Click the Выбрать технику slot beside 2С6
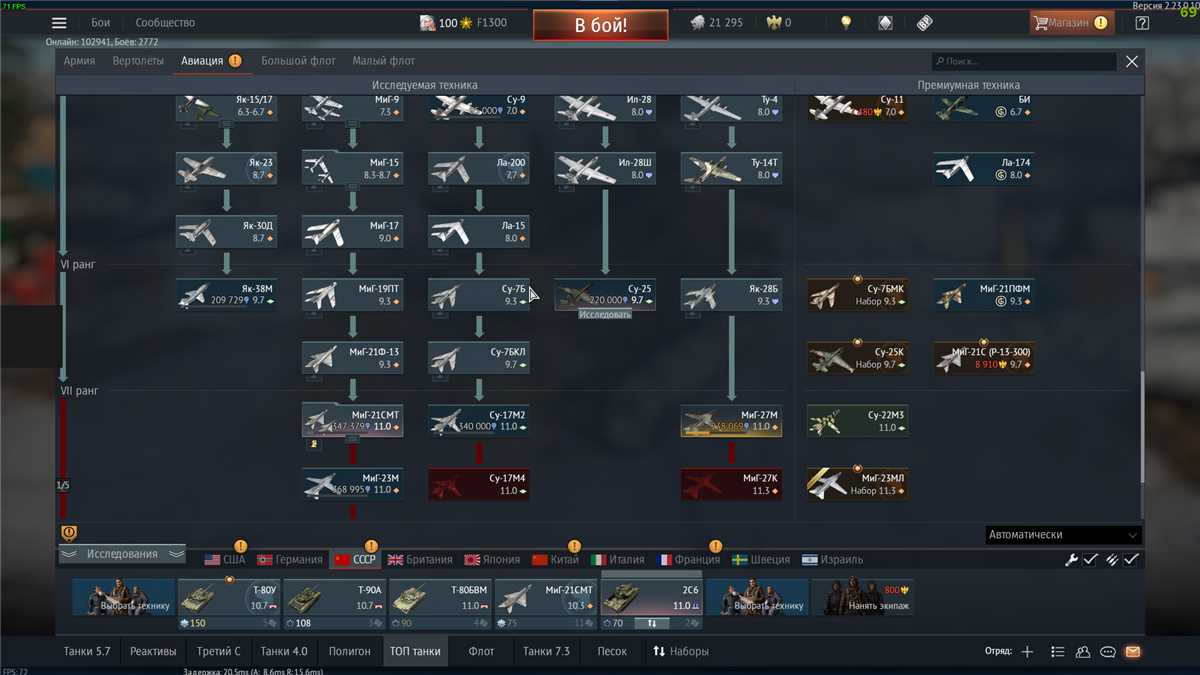The height and width of the screenshot is (675, 1200). pyautogui.click(x=758, y=597)
